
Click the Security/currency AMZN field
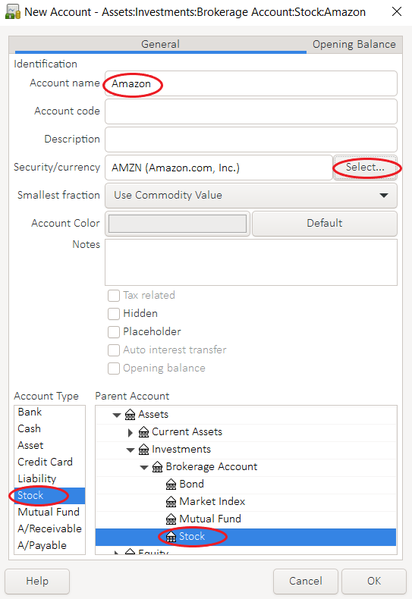219,167
